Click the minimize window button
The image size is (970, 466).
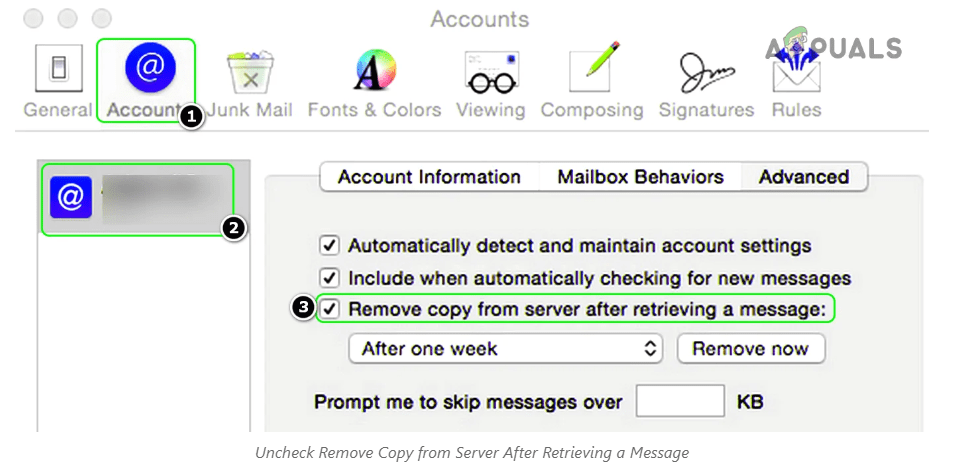click(67, 19)
